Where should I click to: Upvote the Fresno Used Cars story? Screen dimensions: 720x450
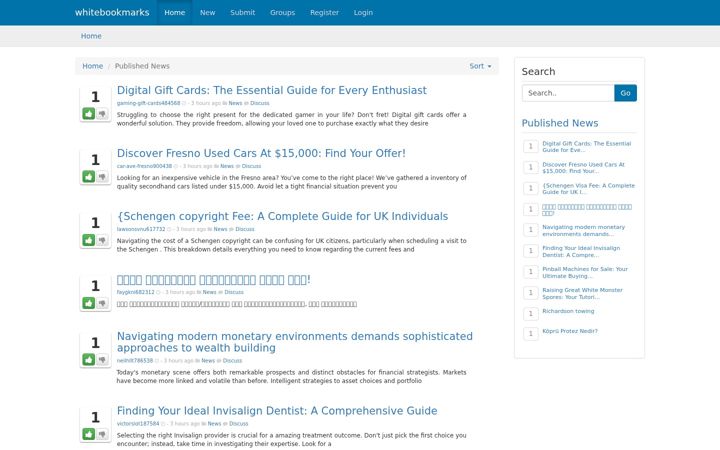tap(89, 176)
